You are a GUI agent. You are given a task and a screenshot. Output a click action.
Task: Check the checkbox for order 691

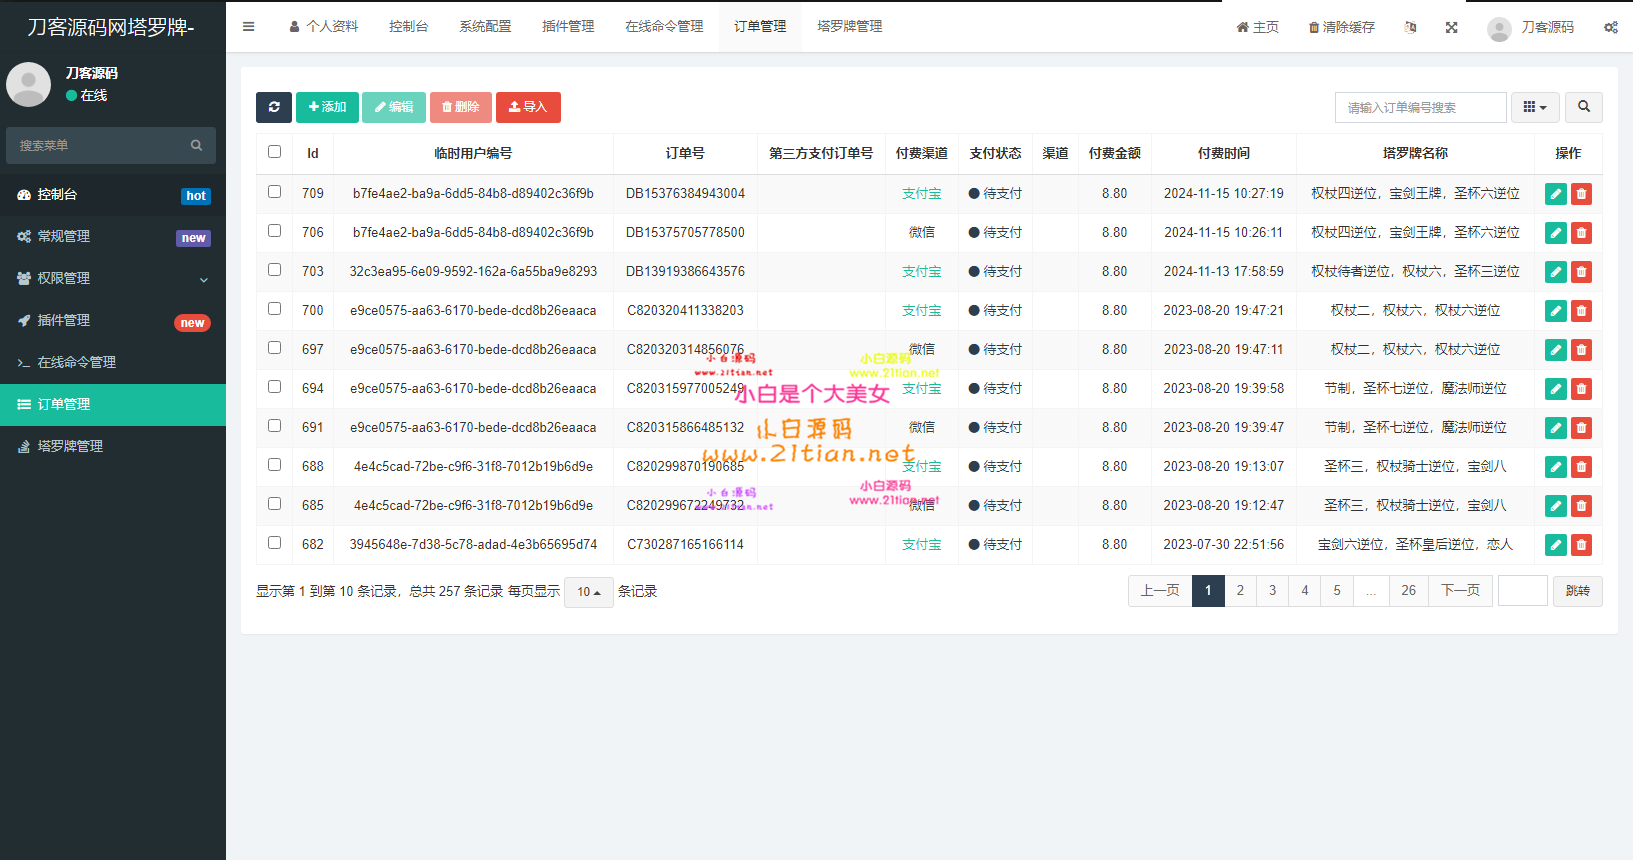coord(274,426)
